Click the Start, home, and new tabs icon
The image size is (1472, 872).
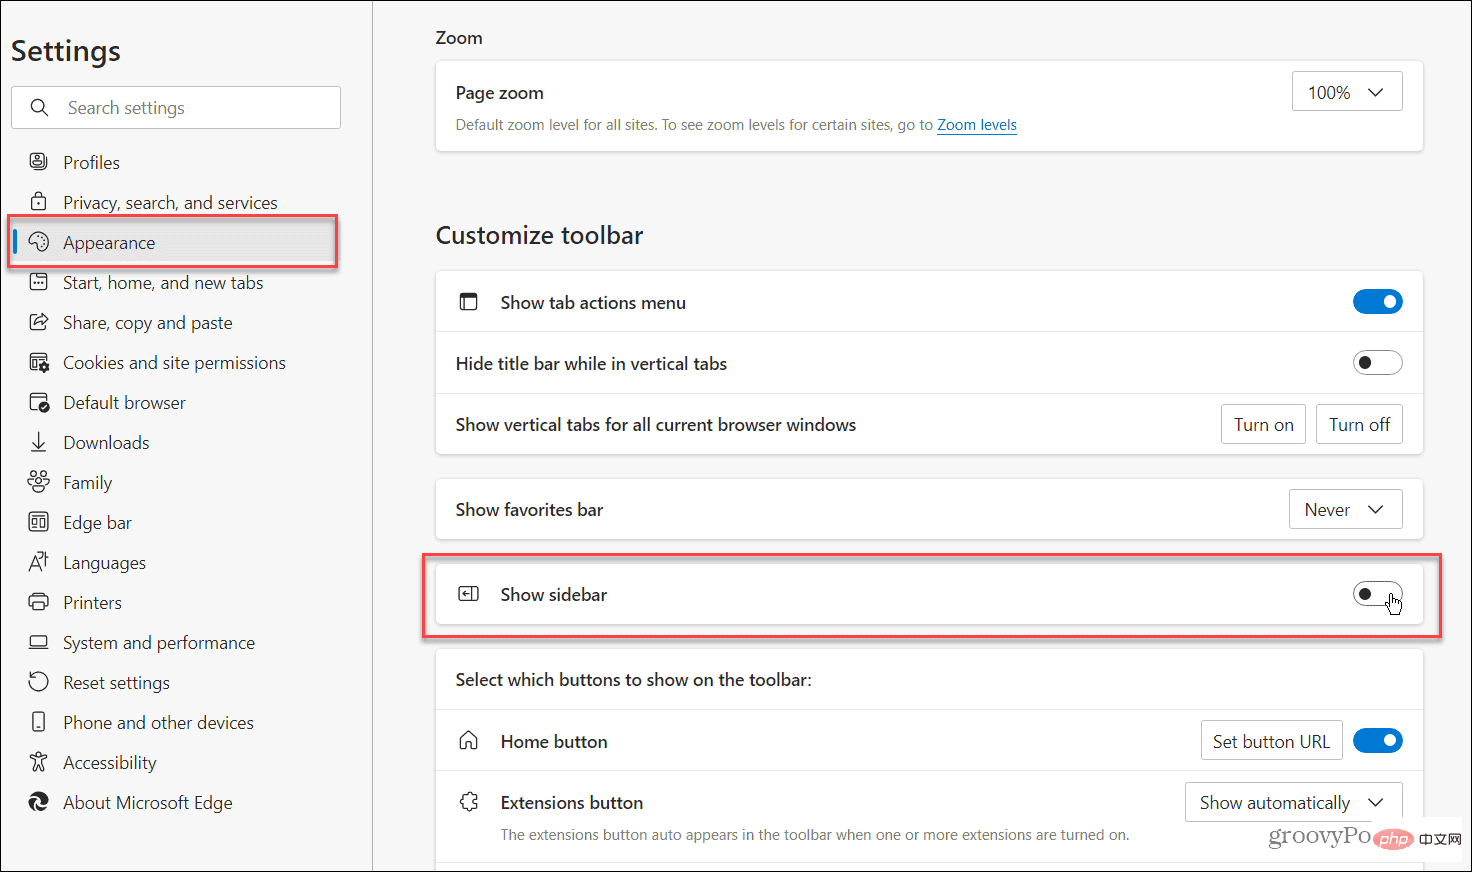pyautogui.click(x=38, y=281)
